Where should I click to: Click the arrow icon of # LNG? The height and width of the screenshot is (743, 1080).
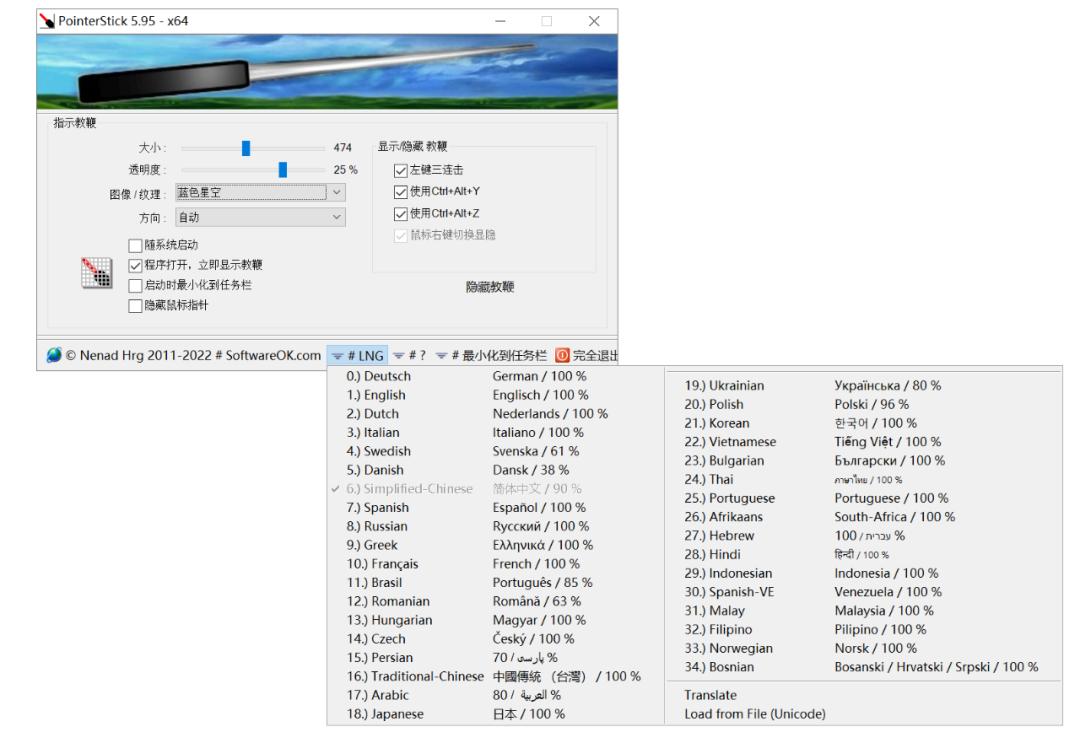click(338, 356)
